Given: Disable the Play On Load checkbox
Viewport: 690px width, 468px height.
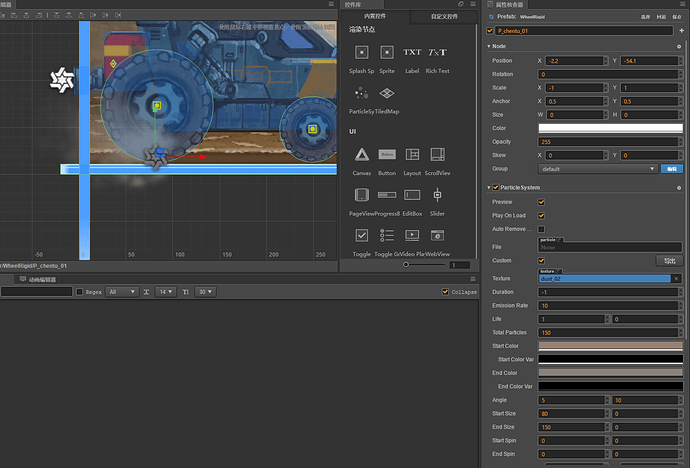Looking at the screenshot, I should 542,215.
